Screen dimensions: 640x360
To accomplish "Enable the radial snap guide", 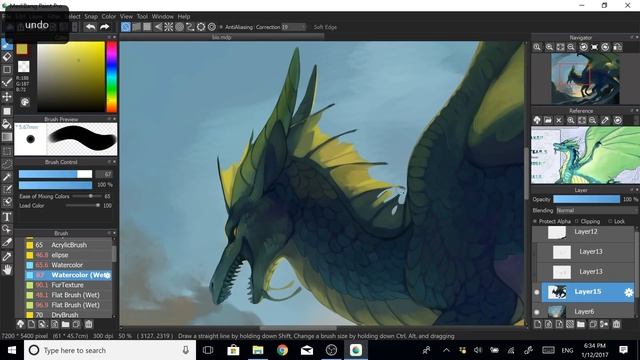I will click(169, 27).
